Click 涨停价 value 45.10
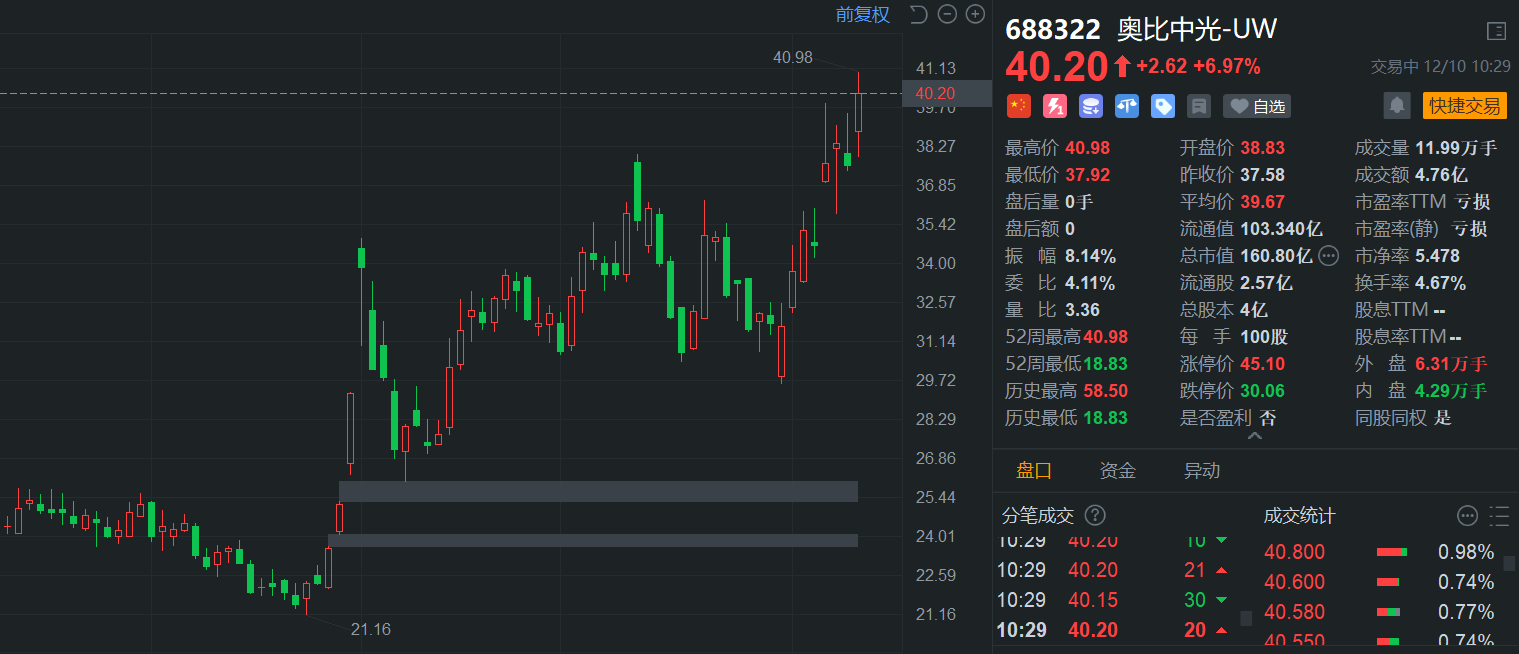The image size is (1519, 654). point(1263,364)
